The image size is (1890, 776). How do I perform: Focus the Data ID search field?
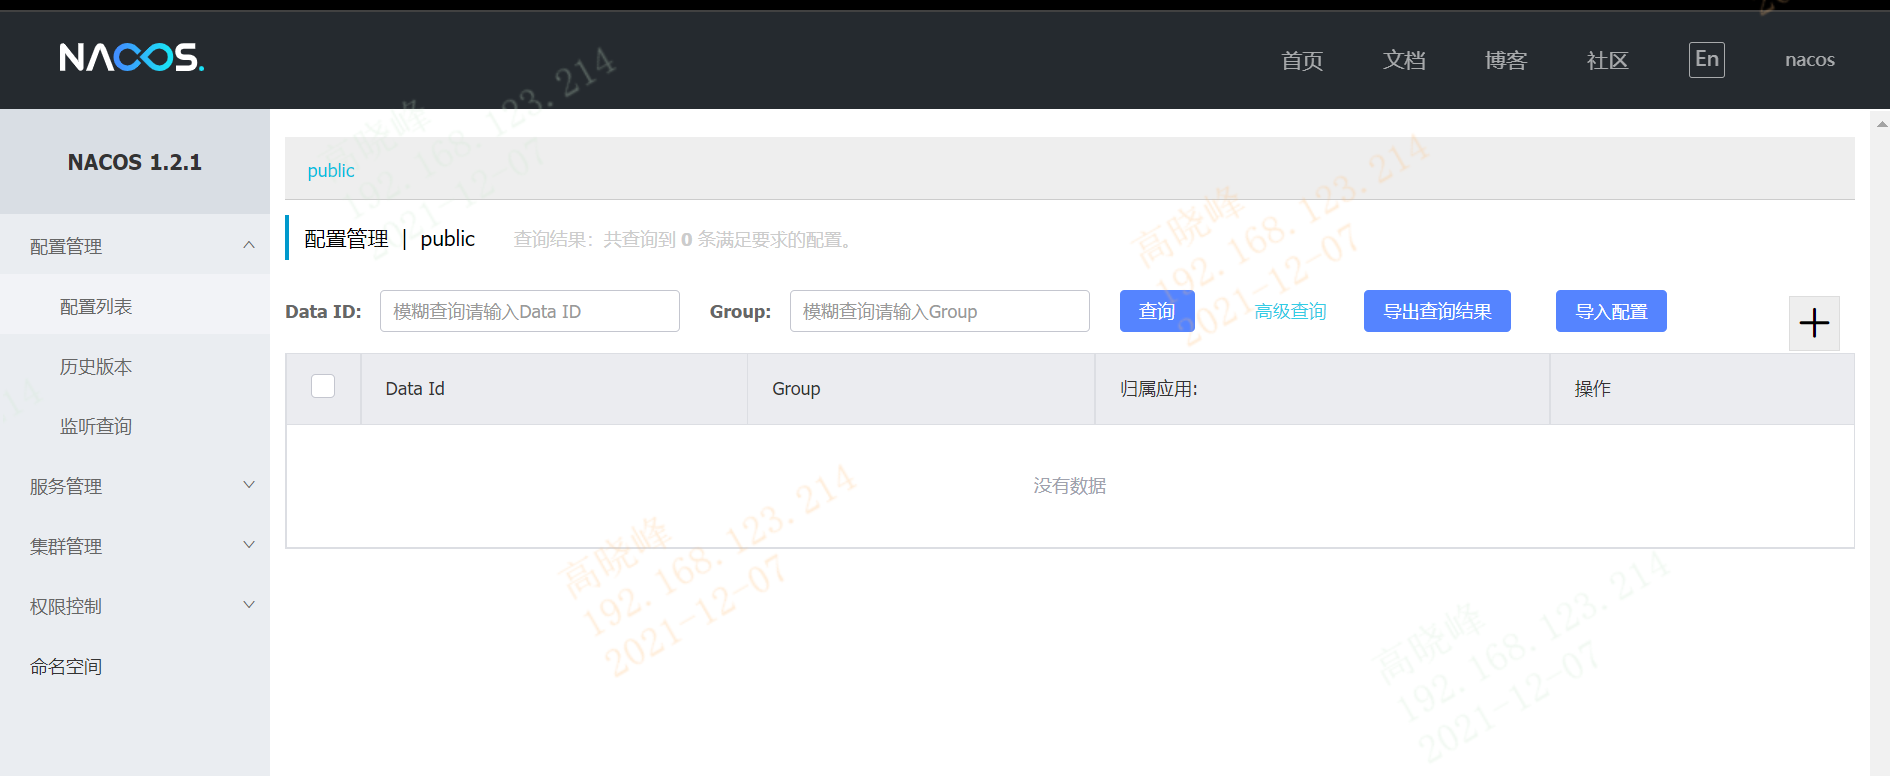530,311
